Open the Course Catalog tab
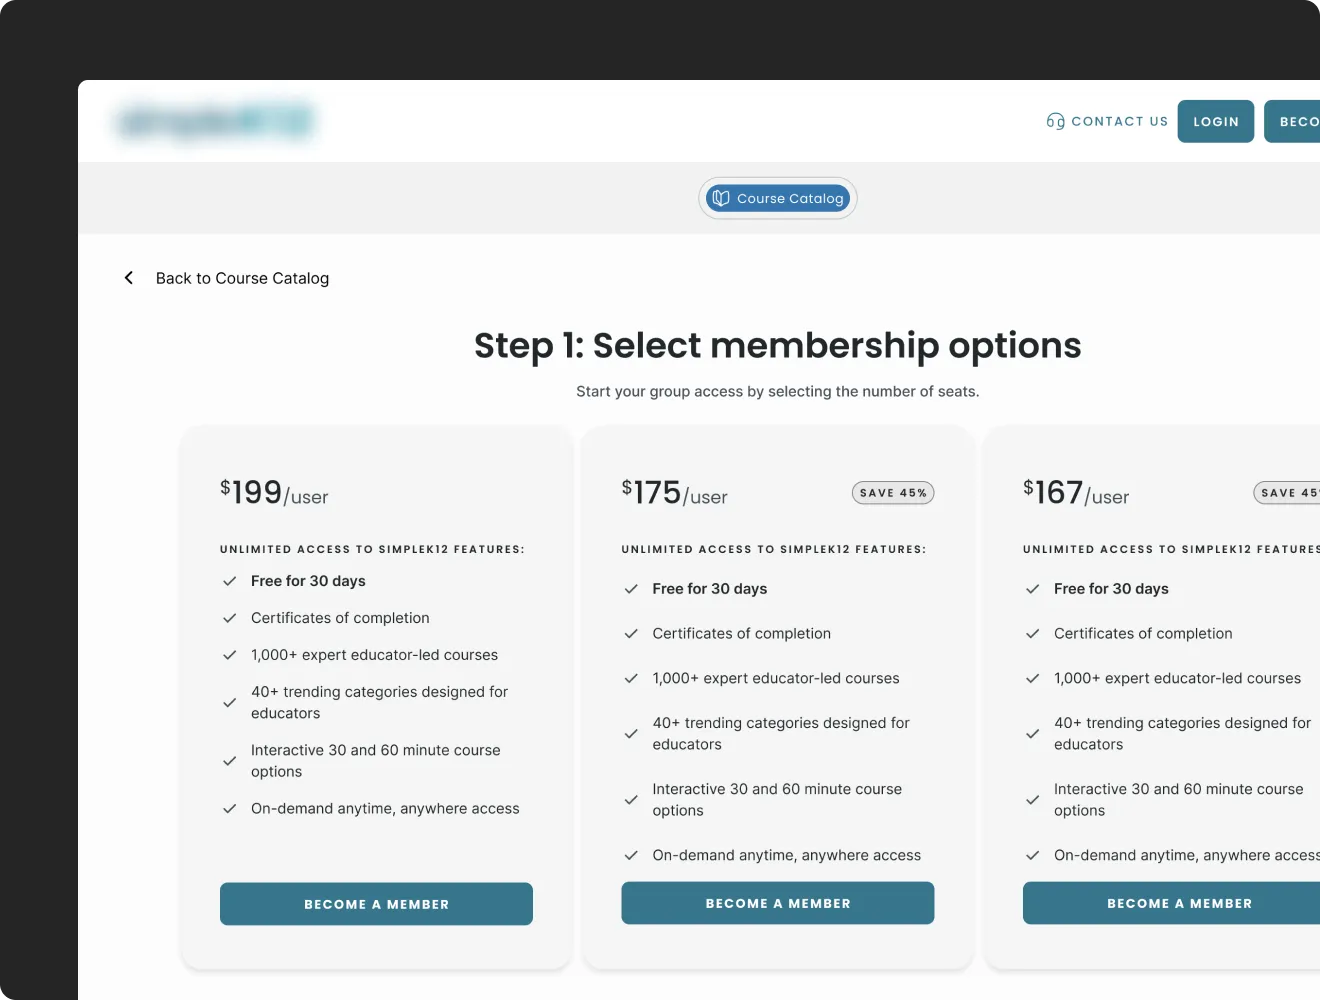Image resolution: width=1320 pixels, height=1000 pixels. tap(778, 198)
